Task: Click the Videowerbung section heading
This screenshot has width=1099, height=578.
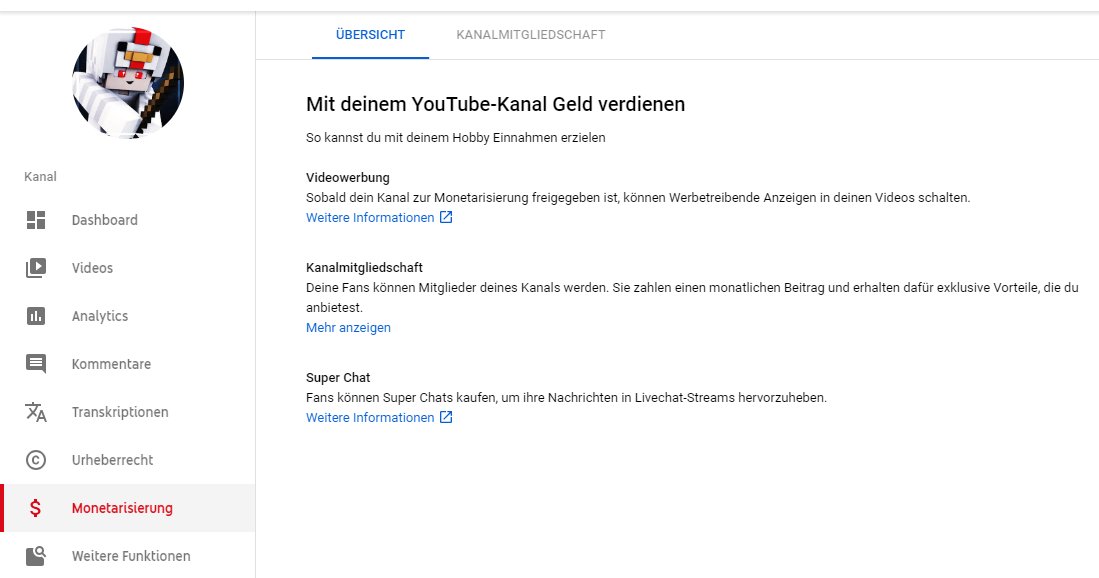Action: [x=348, y=177]
